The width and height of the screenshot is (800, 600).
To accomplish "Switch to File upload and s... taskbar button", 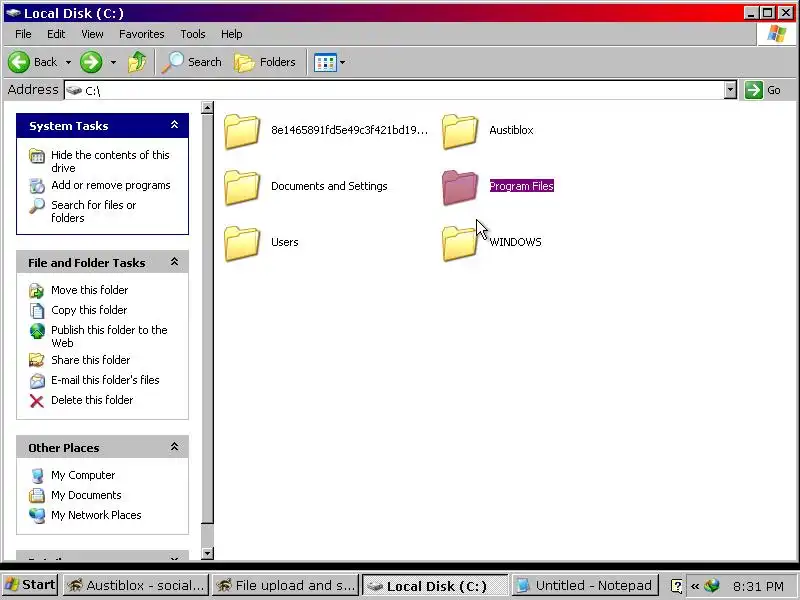I will (x=285, y=585).
